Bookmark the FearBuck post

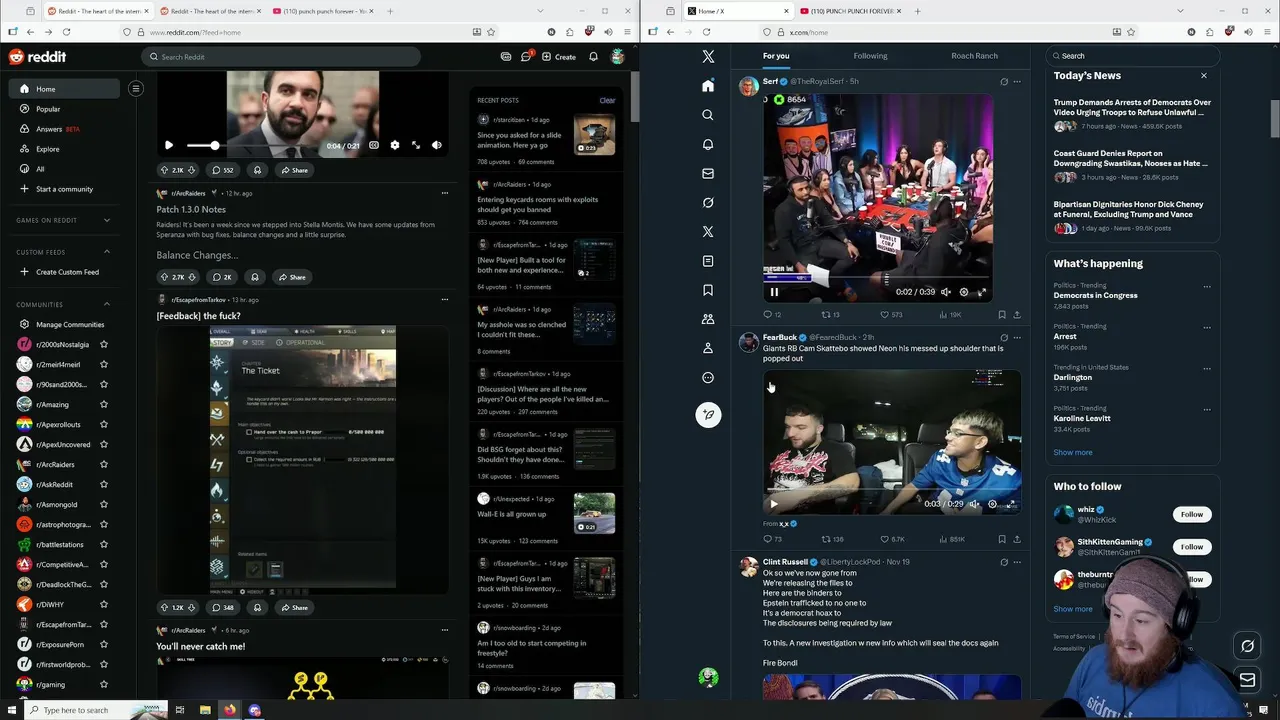tap(1001, 539)
